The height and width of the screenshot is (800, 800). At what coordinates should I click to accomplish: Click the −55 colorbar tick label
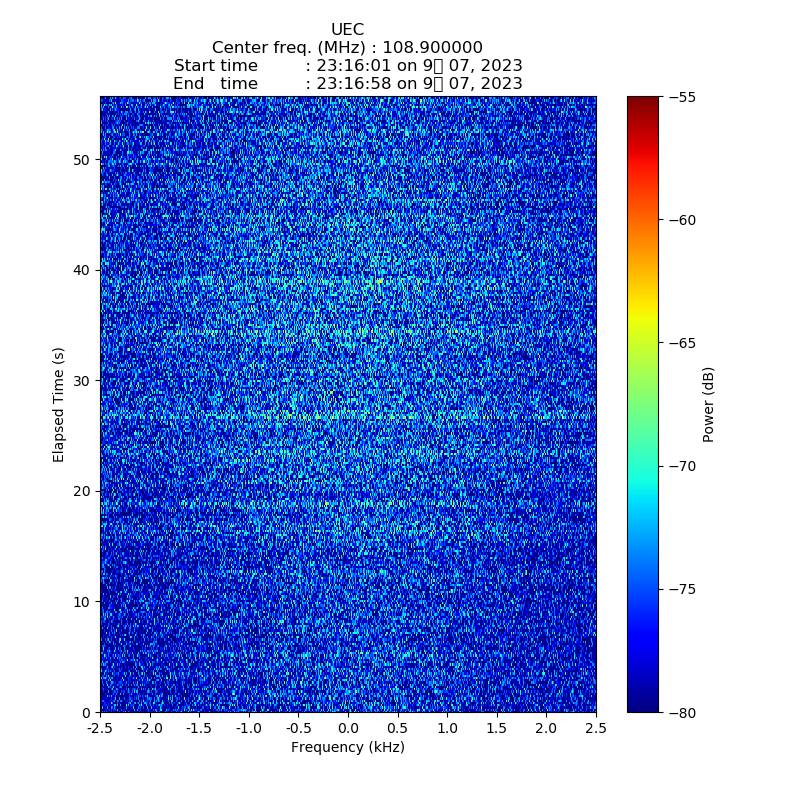pos(682,97)
